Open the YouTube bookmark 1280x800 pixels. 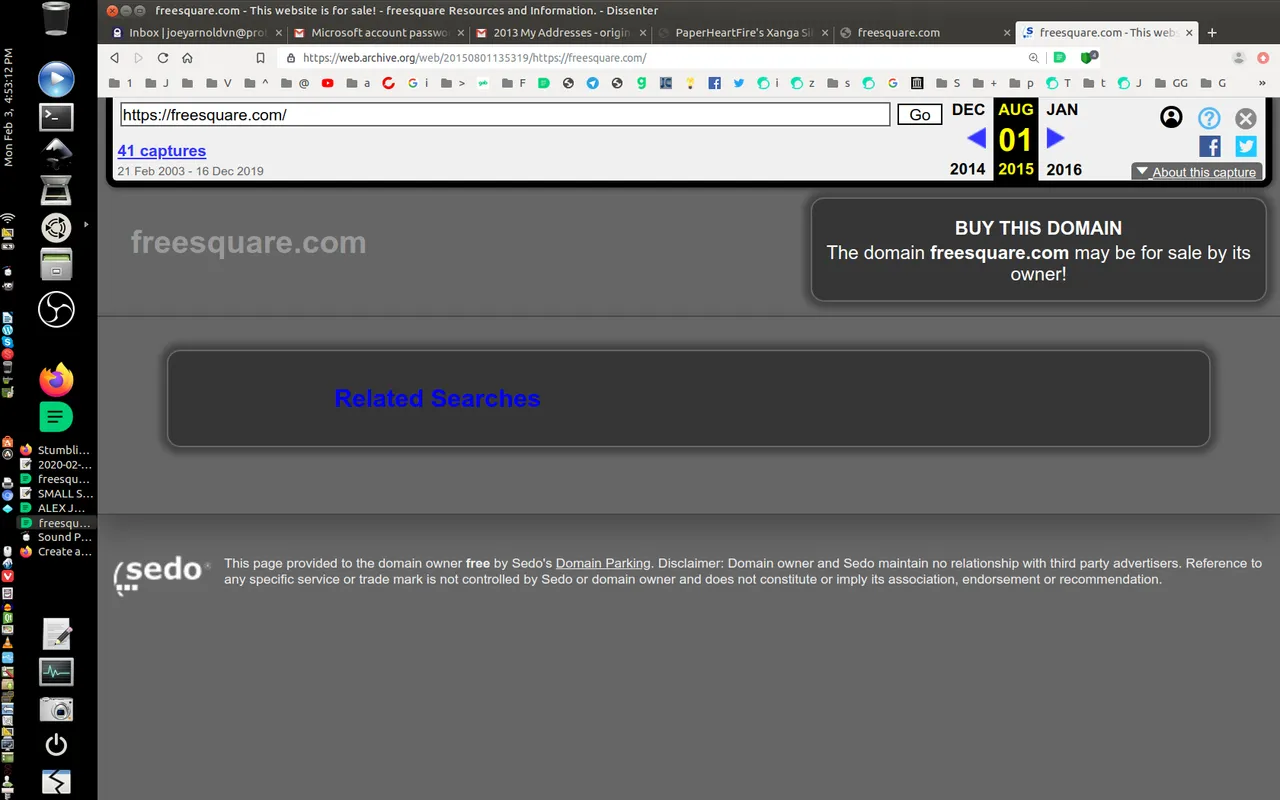tap(327, 83)
